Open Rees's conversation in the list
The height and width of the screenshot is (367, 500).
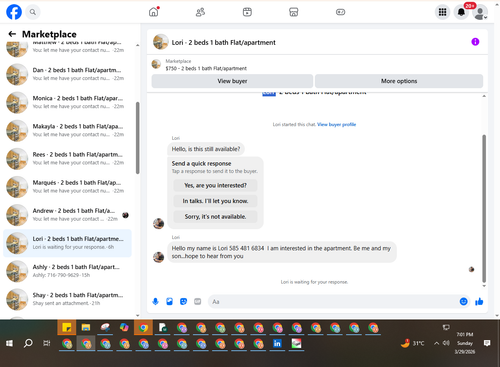[x=67, y=159]
